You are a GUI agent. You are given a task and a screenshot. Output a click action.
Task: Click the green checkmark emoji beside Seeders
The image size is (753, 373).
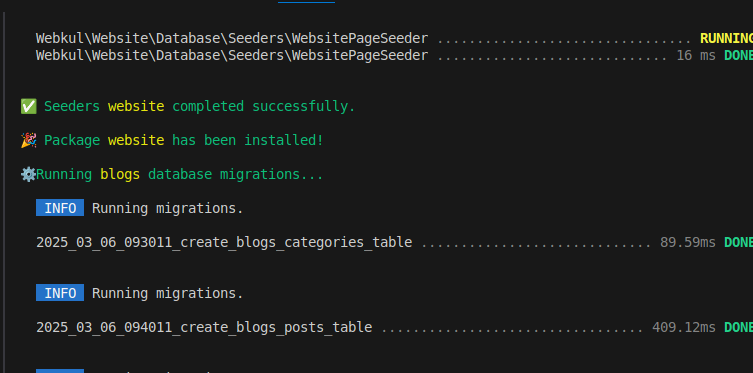28,106
